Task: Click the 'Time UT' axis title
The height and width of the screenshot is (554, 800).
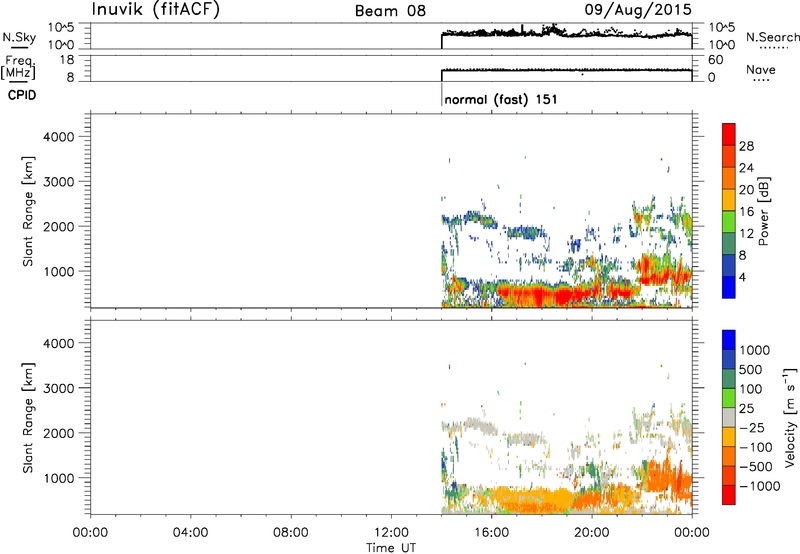Action: point(391,548)
